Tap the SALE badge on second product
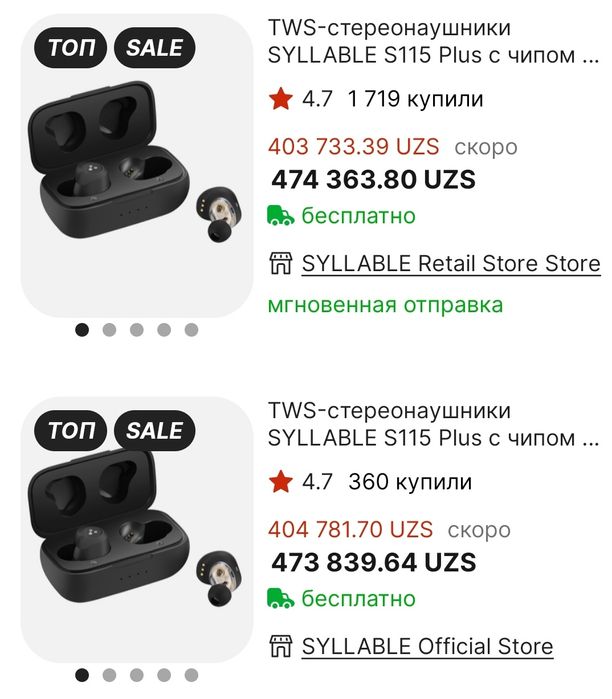 pyautogui.click(x=155, y=431)
